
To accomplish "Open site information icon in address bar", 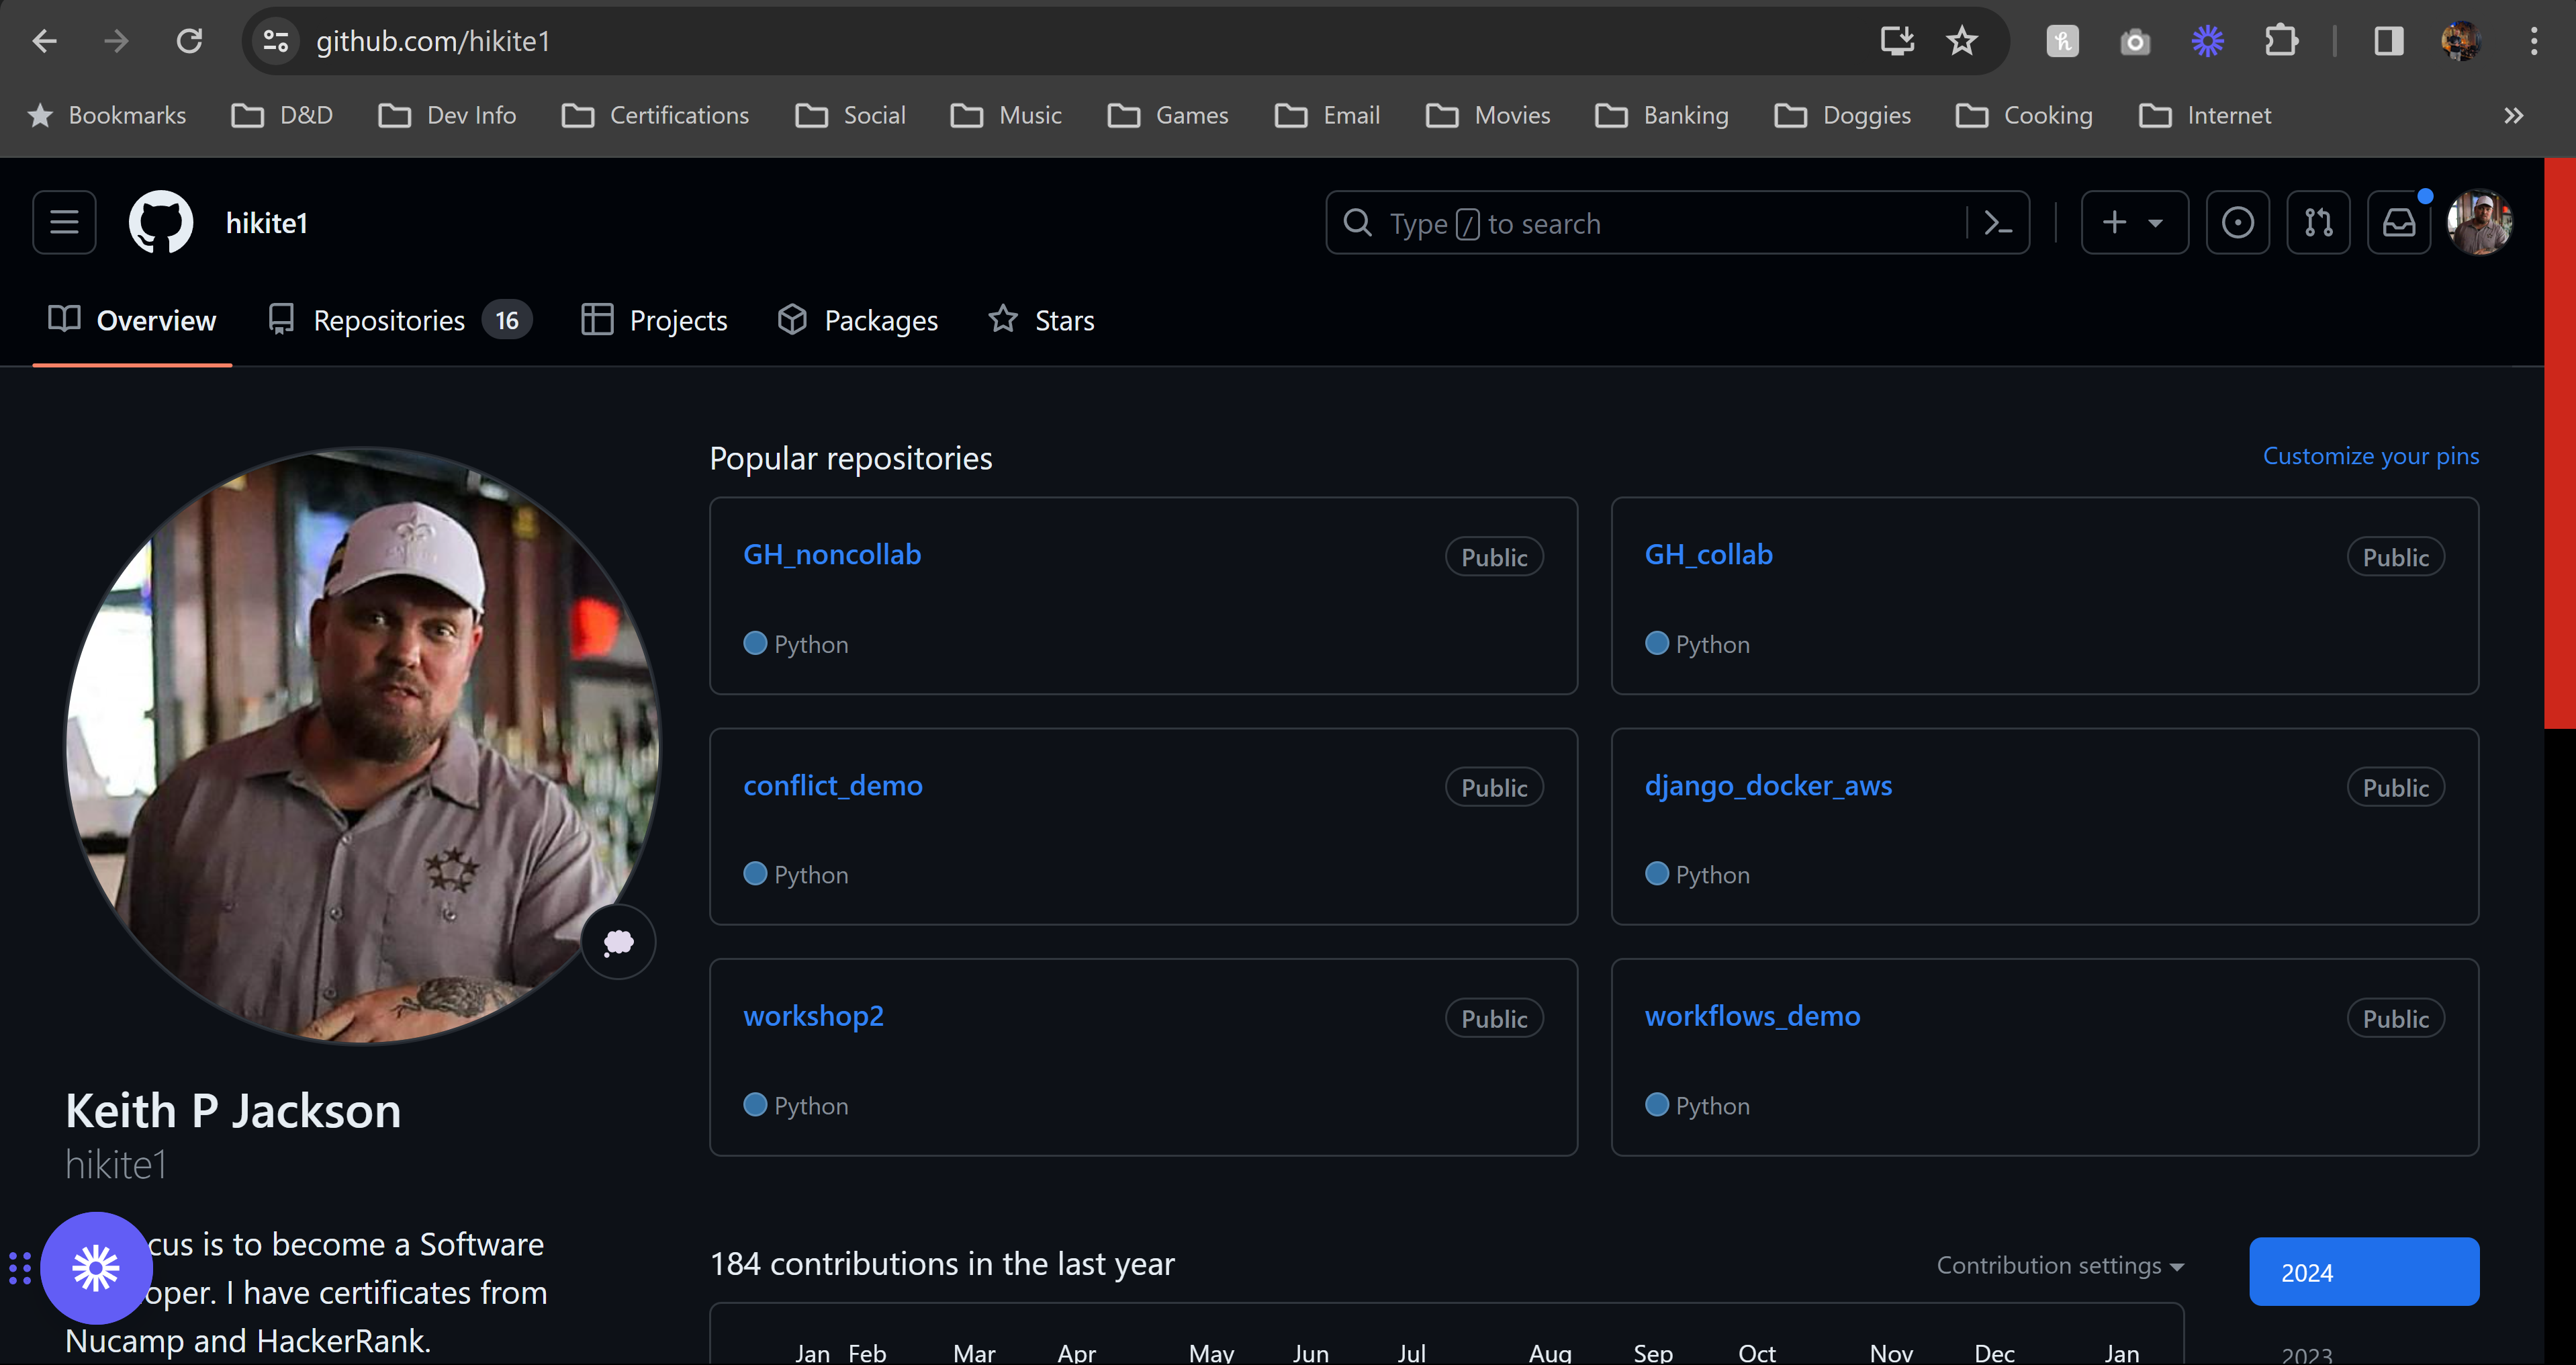I will pyautogui.click(x=275, y=41).
